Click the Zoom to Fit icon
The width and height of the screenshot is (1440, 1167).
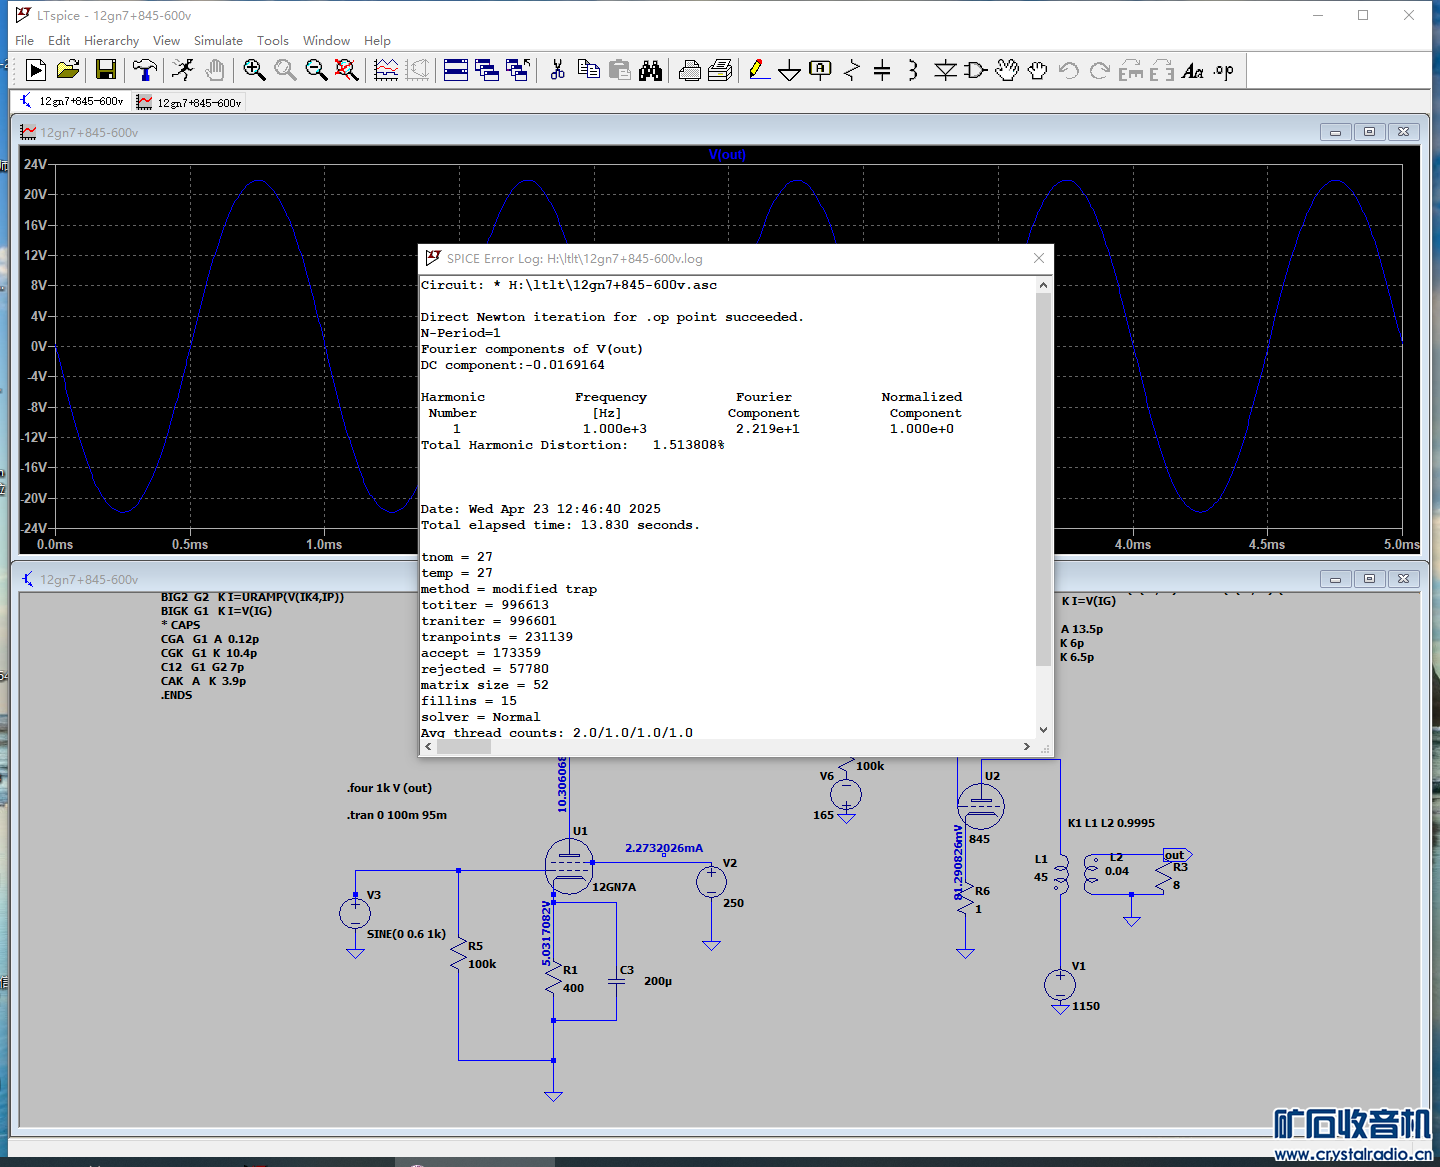pos(346,70)
